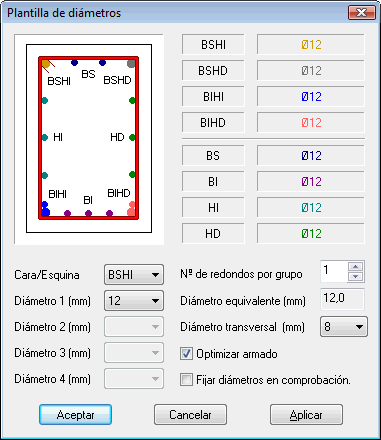Increase Nº de redondos por grupo
Screen dimensions: 381x440
point(356,267)
